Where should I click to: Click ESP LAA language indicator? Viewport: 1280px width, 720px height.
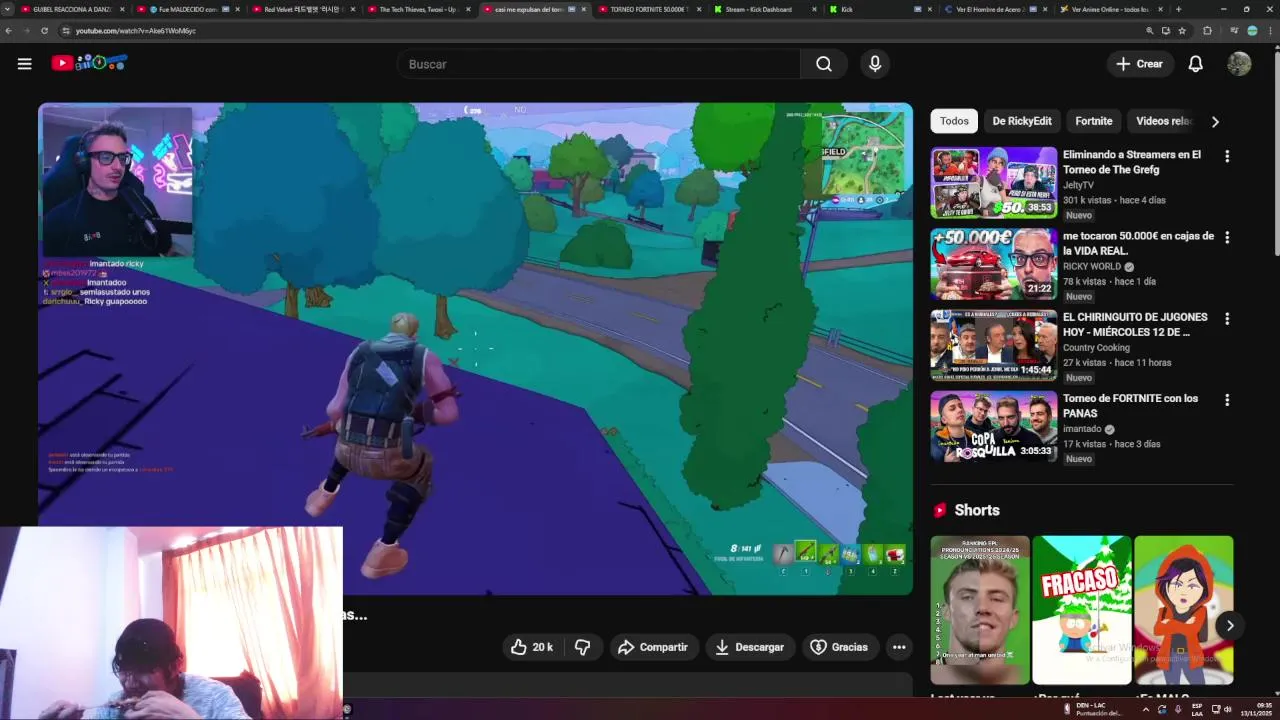point(1197,709)
